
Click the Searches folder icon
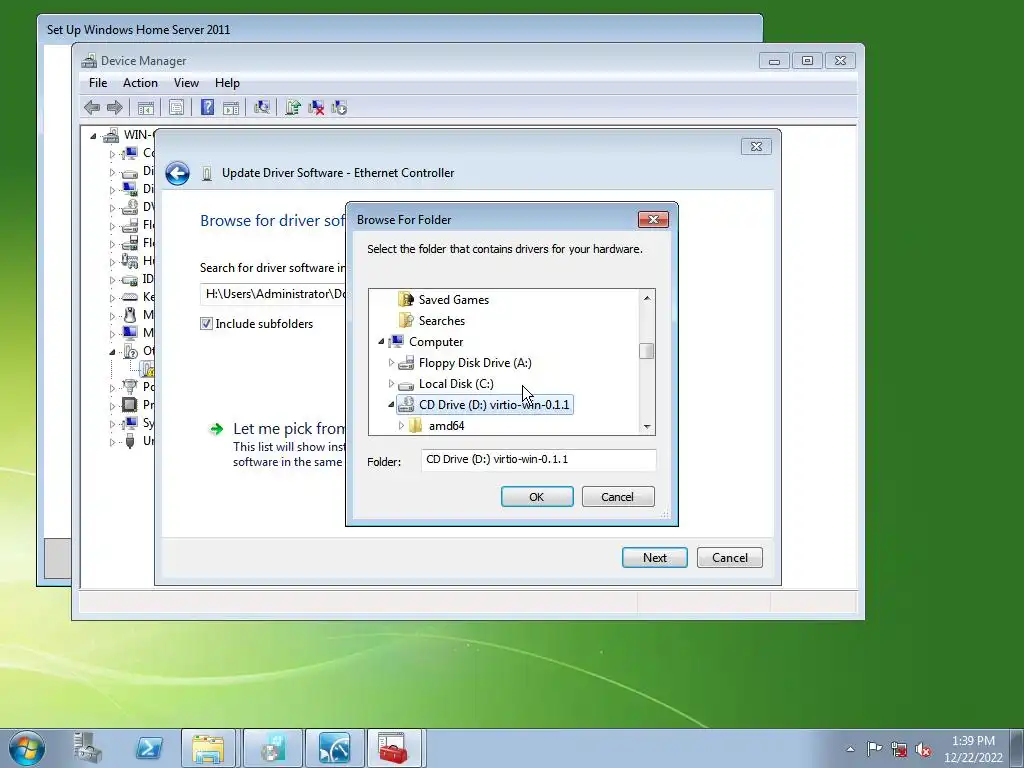406,320
